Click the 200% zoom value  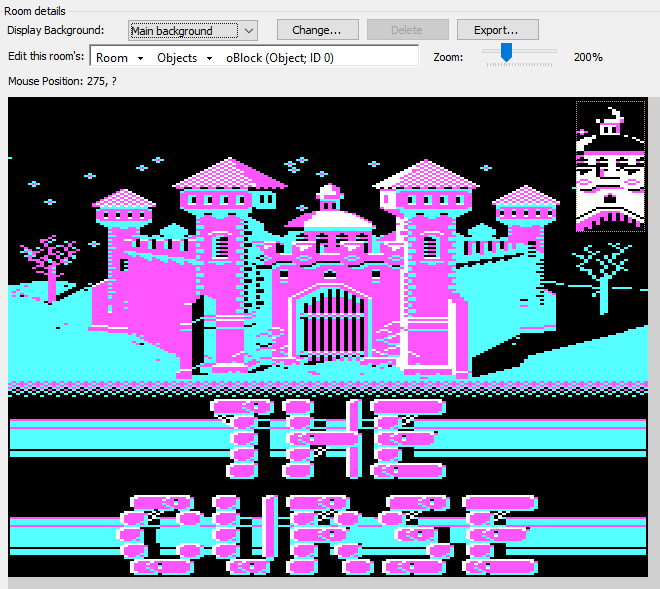pos(588,57)
